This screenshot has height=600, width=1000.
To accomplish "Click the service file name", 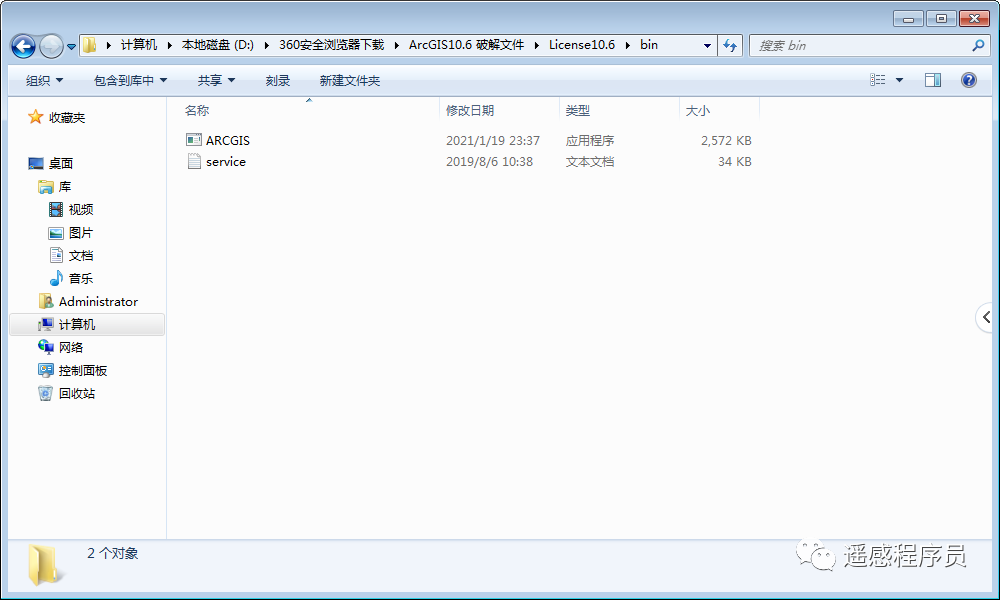I will point(226,162).
